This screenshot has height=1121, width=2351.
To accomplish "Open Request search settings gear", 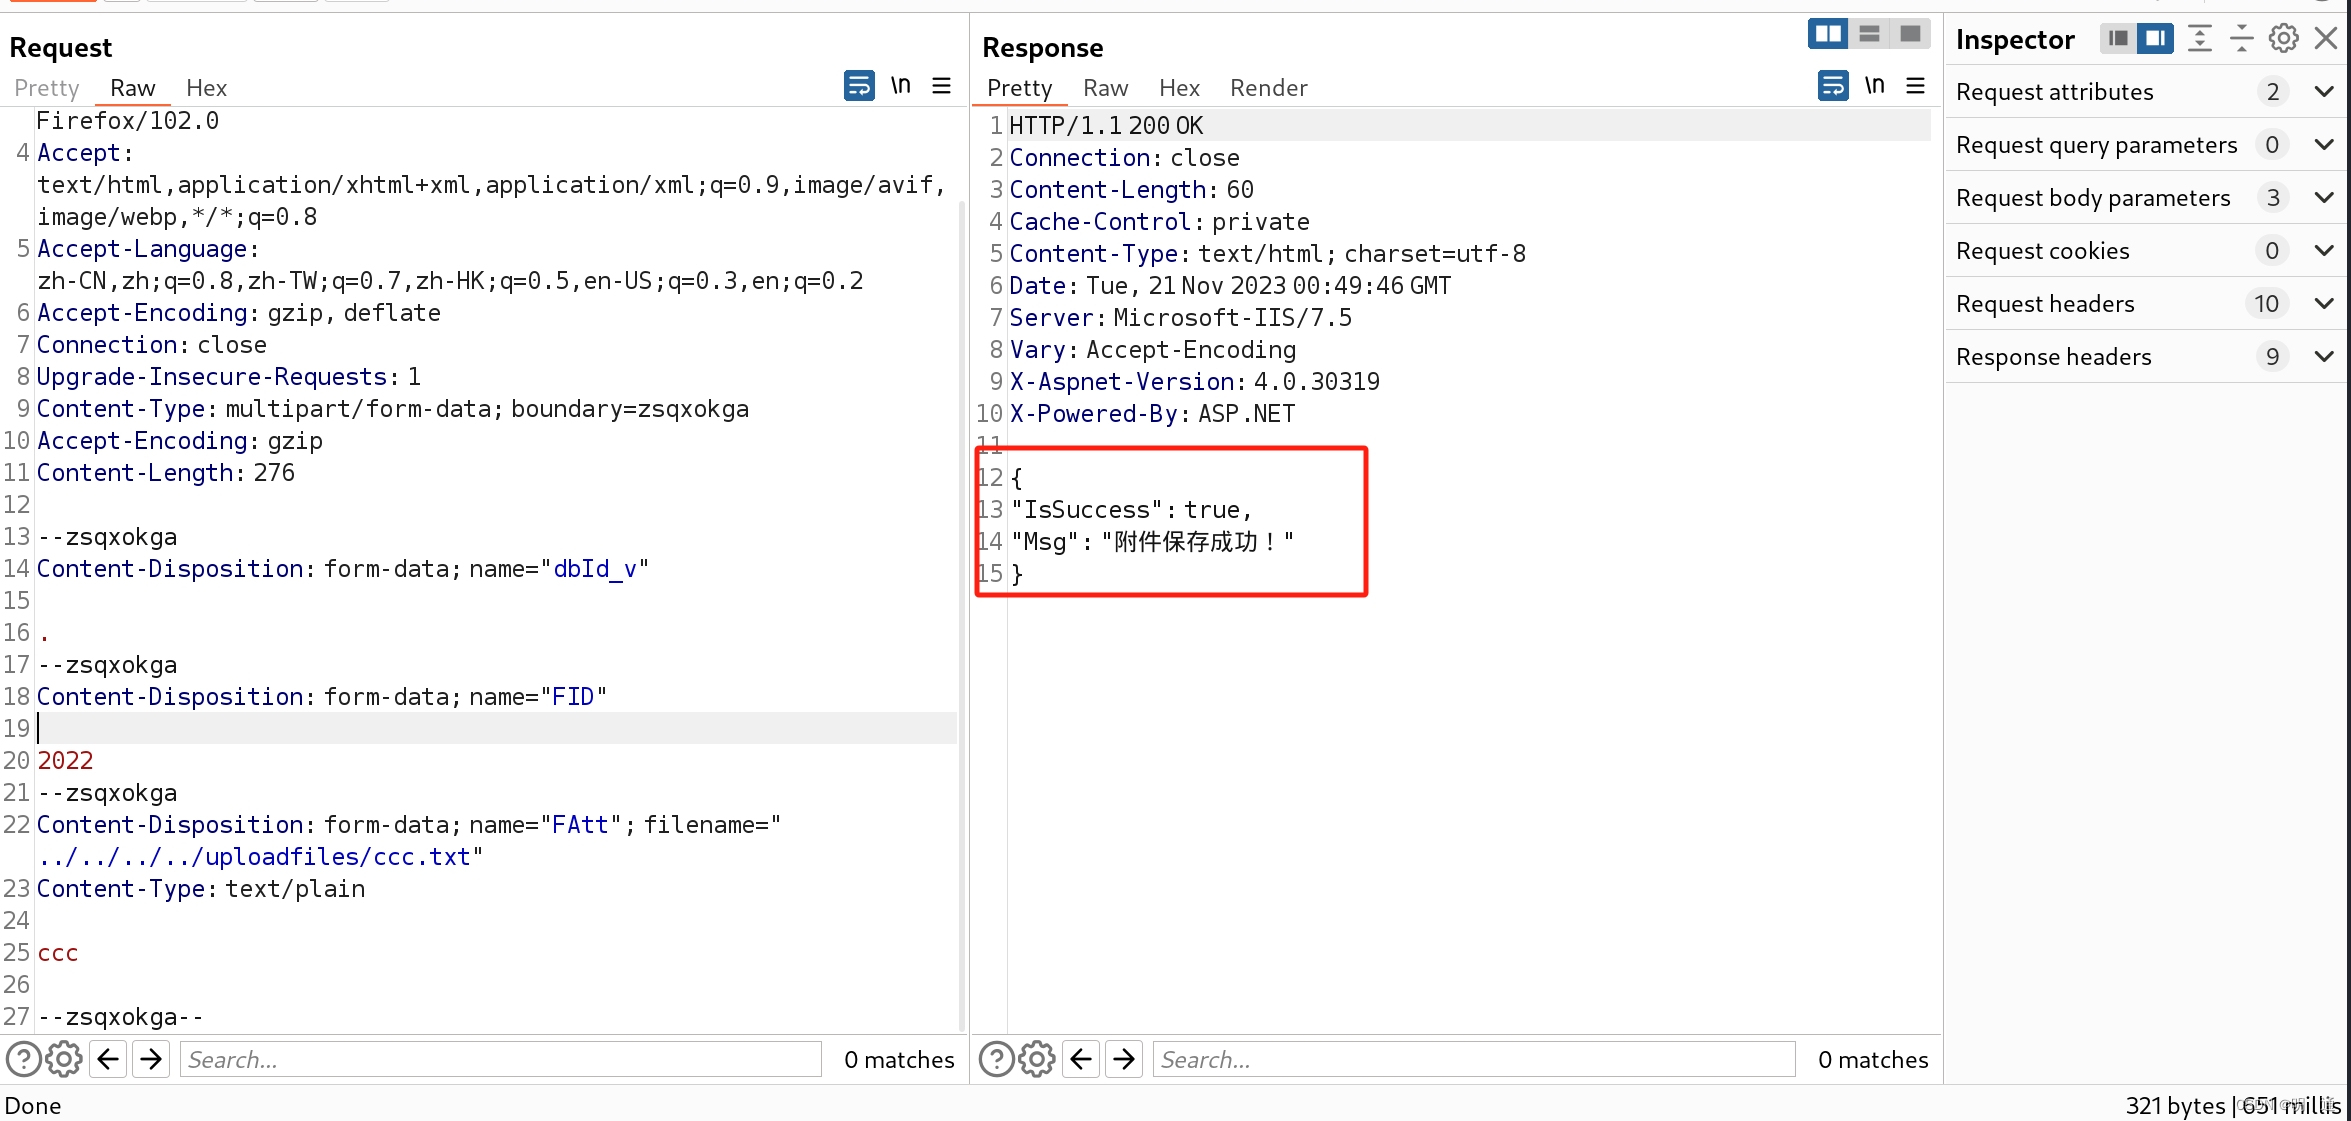I will 64,1059.
